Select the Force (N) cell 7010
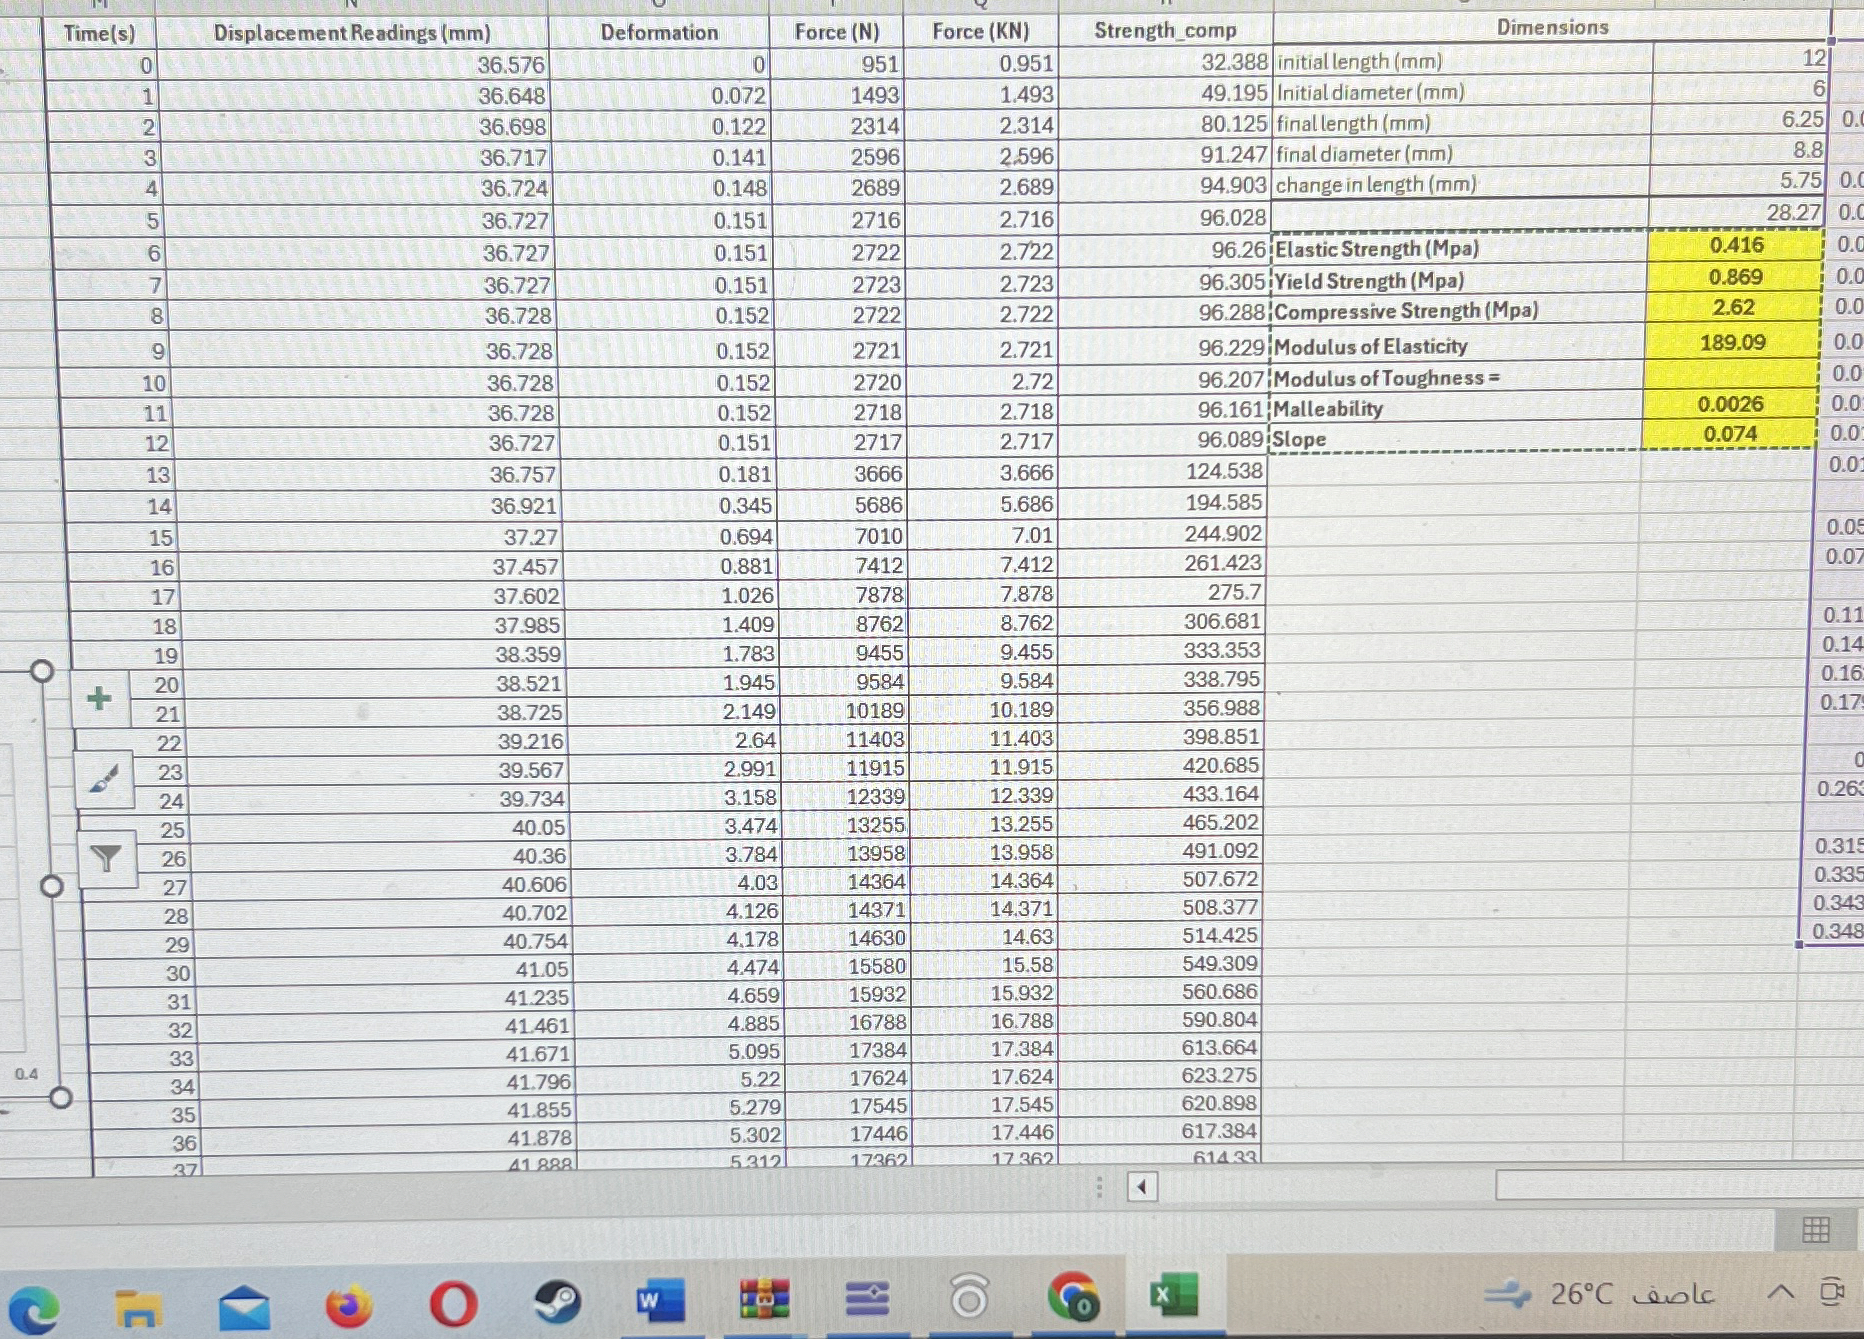Image resolution: width=1864 pixels, height=1339 pixels. tap(841, 535)
